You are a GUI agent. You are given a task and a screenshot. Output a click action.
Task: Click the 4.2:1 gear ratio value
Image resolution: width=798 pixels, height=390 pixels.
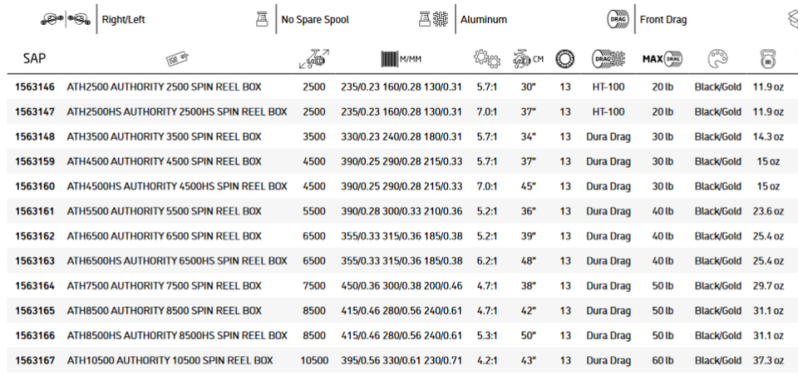click(487, 360)
